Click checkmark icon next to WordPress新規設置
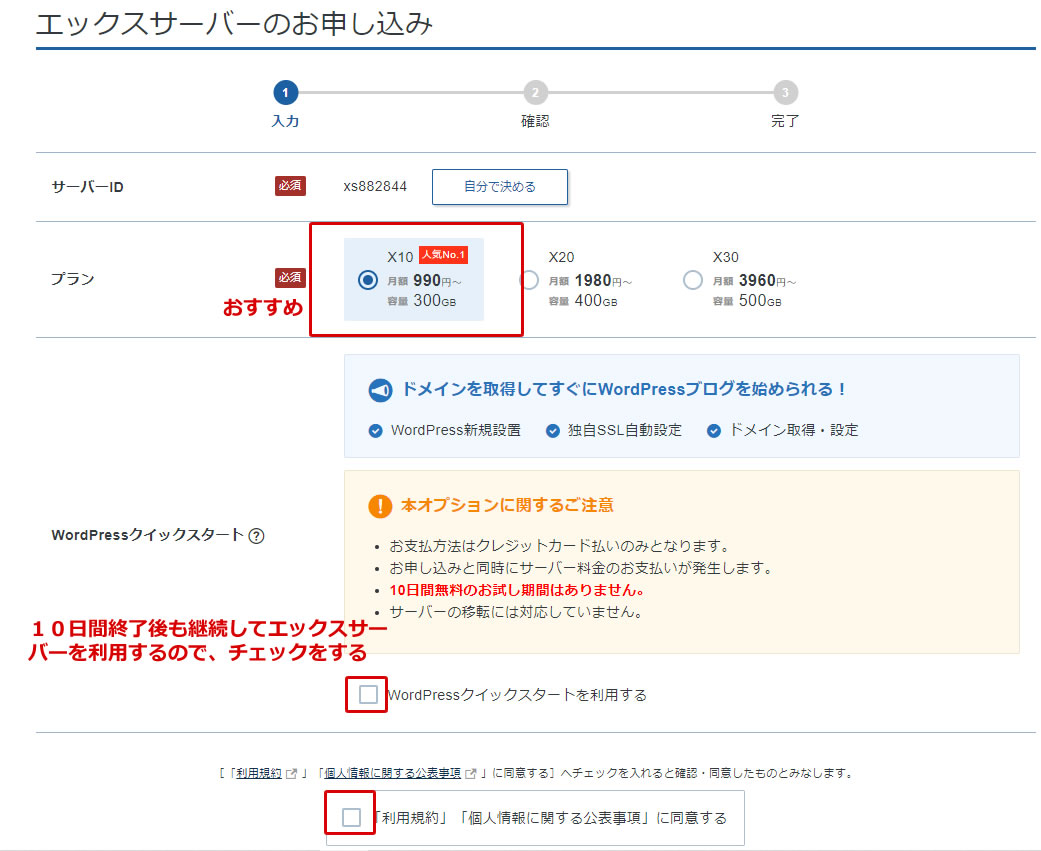 point(375,431)
